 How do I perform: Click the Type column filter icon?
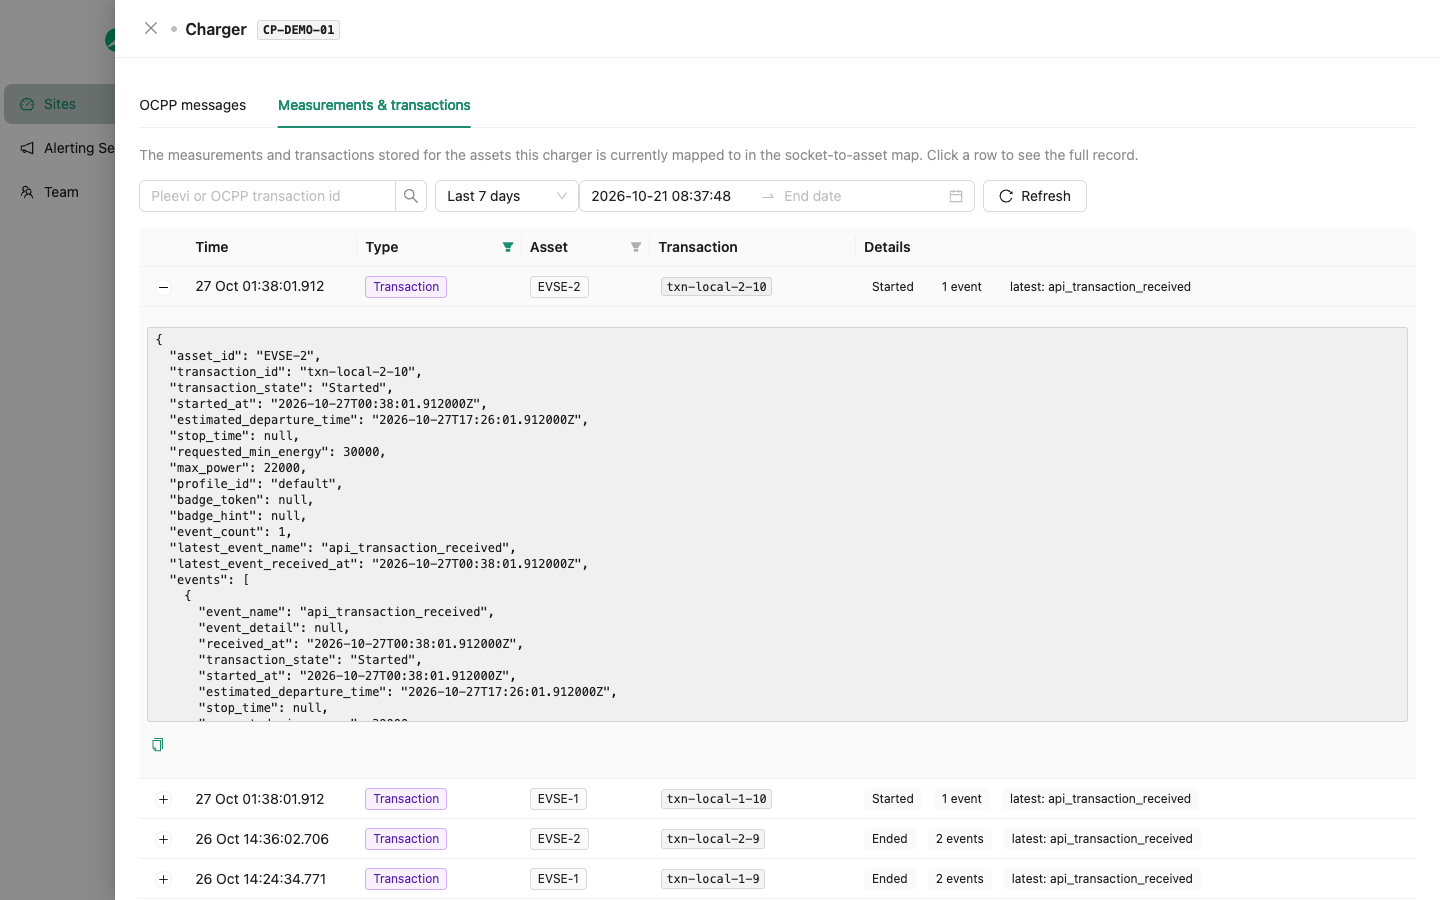point(508,247)
